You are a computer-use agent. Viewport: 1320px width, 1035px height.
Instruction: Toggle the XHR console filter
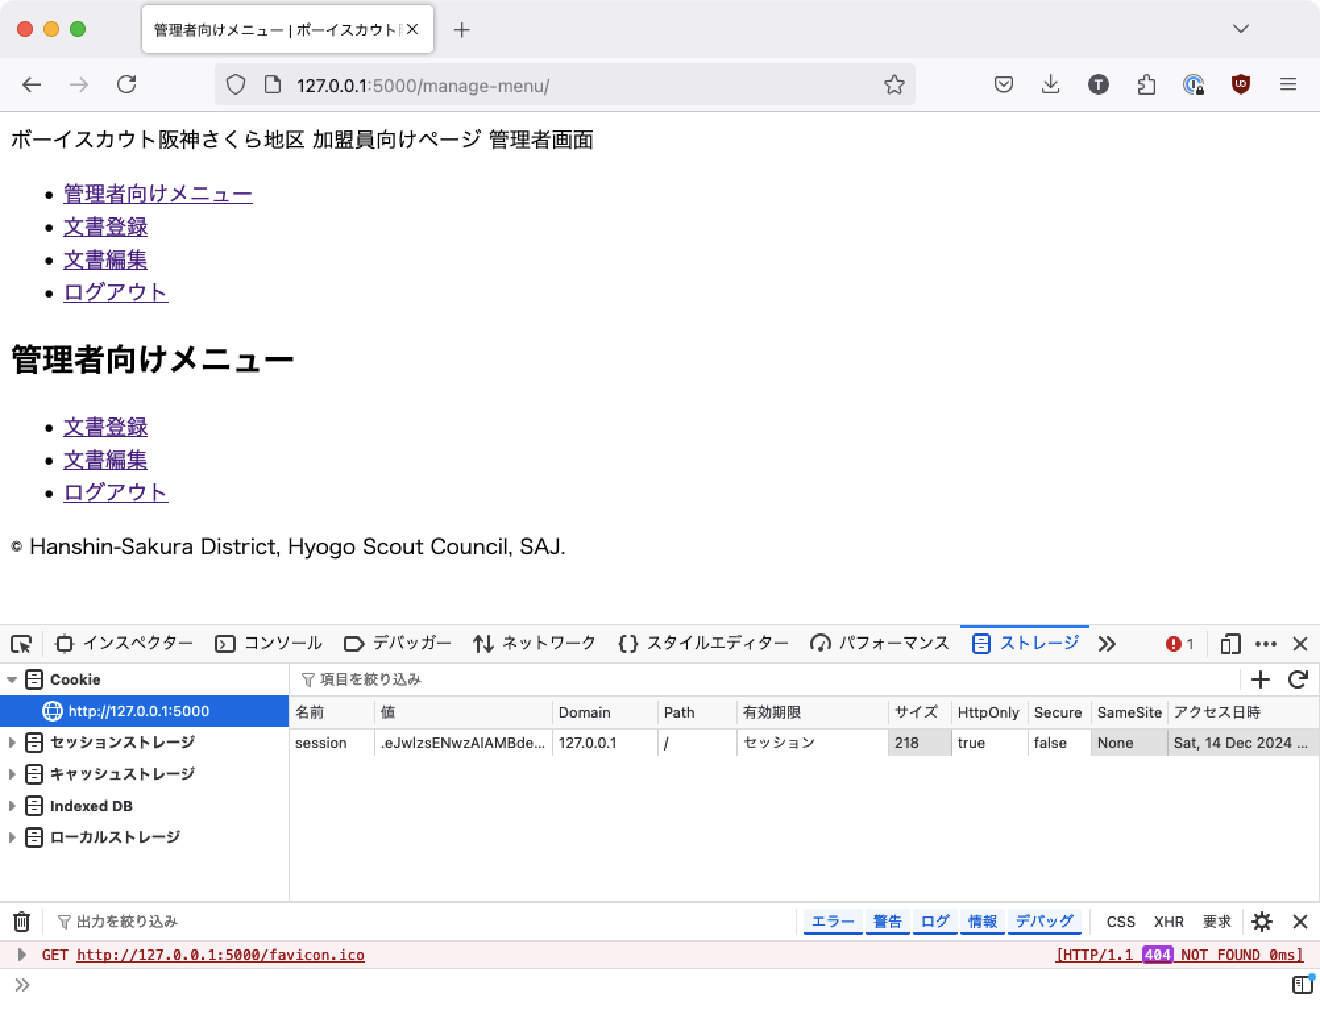(x=1169, y=921)
